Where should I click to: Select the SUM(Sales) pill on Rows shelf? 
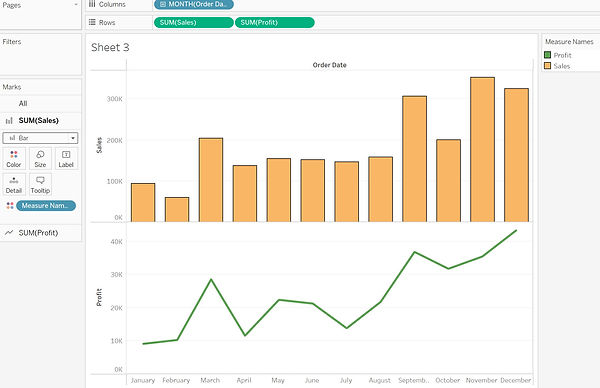(x=194, y=23)
